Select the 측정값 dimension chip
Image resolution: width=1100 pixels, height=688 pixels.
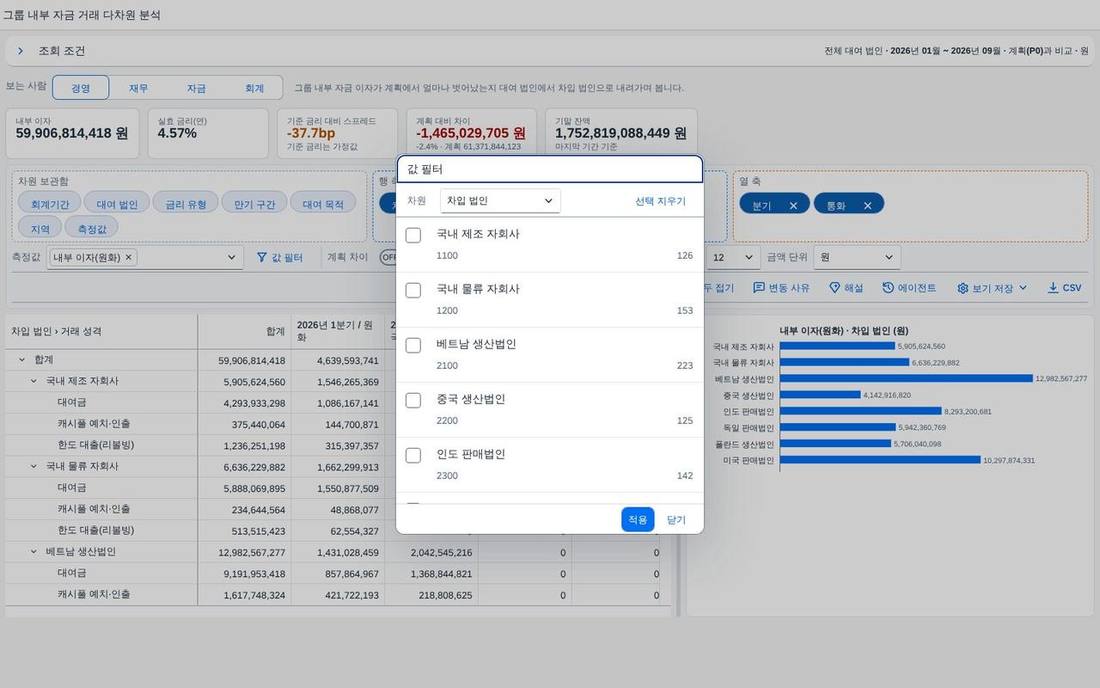92,229
